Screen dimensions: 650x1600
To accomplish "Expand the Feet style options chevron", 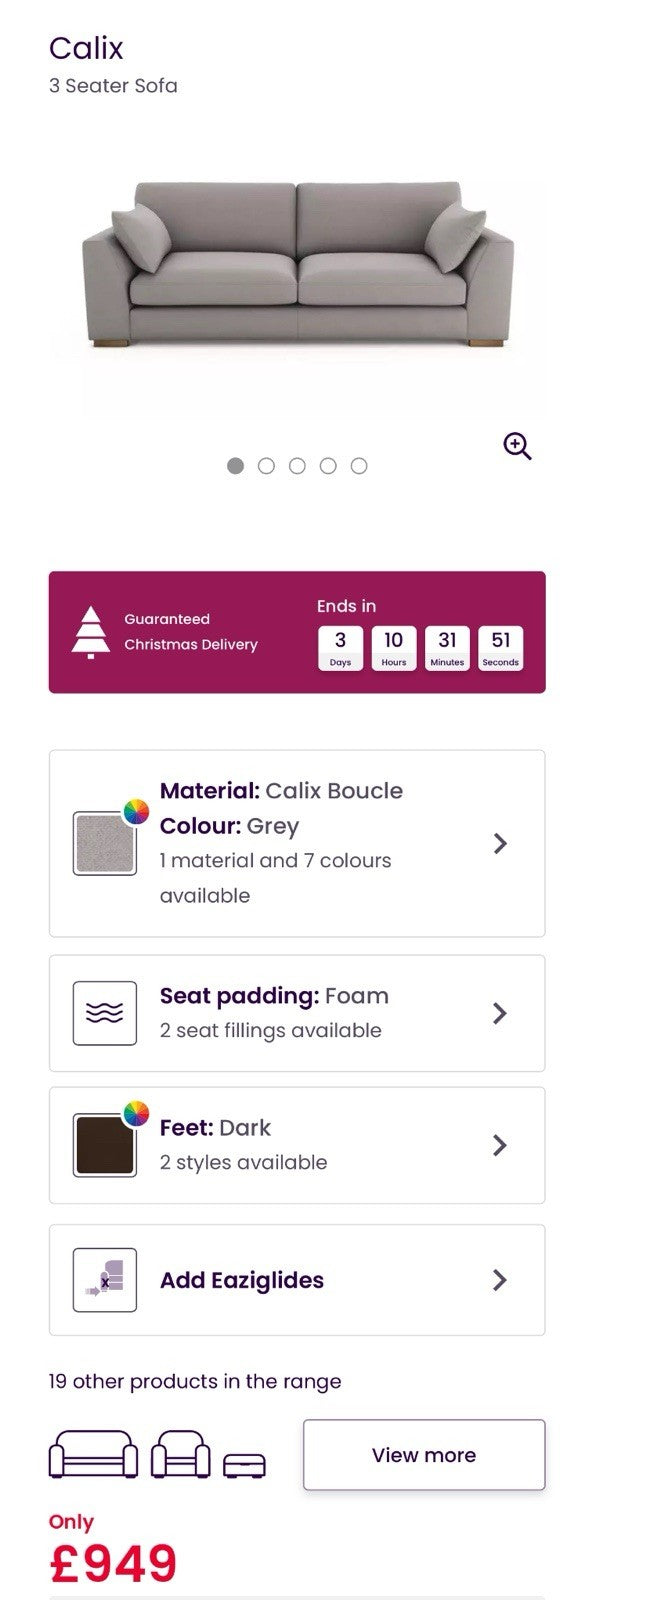I will 500,1145.
